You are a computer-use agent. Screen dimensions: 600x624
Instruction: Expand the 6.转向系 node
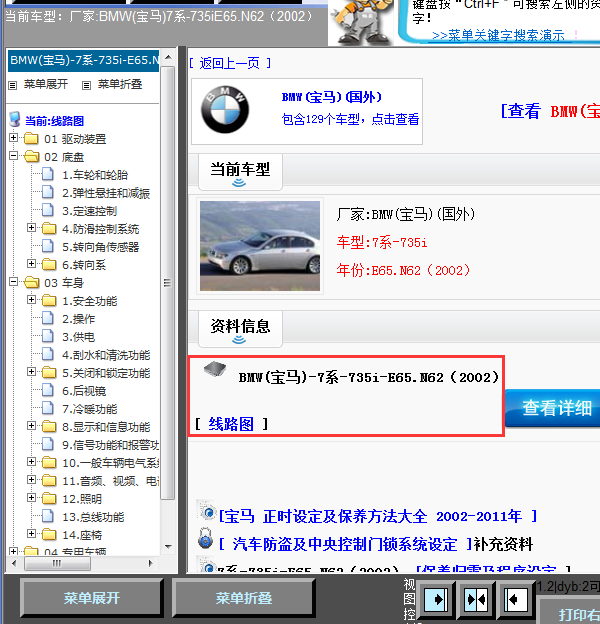(x=31, y=263)
